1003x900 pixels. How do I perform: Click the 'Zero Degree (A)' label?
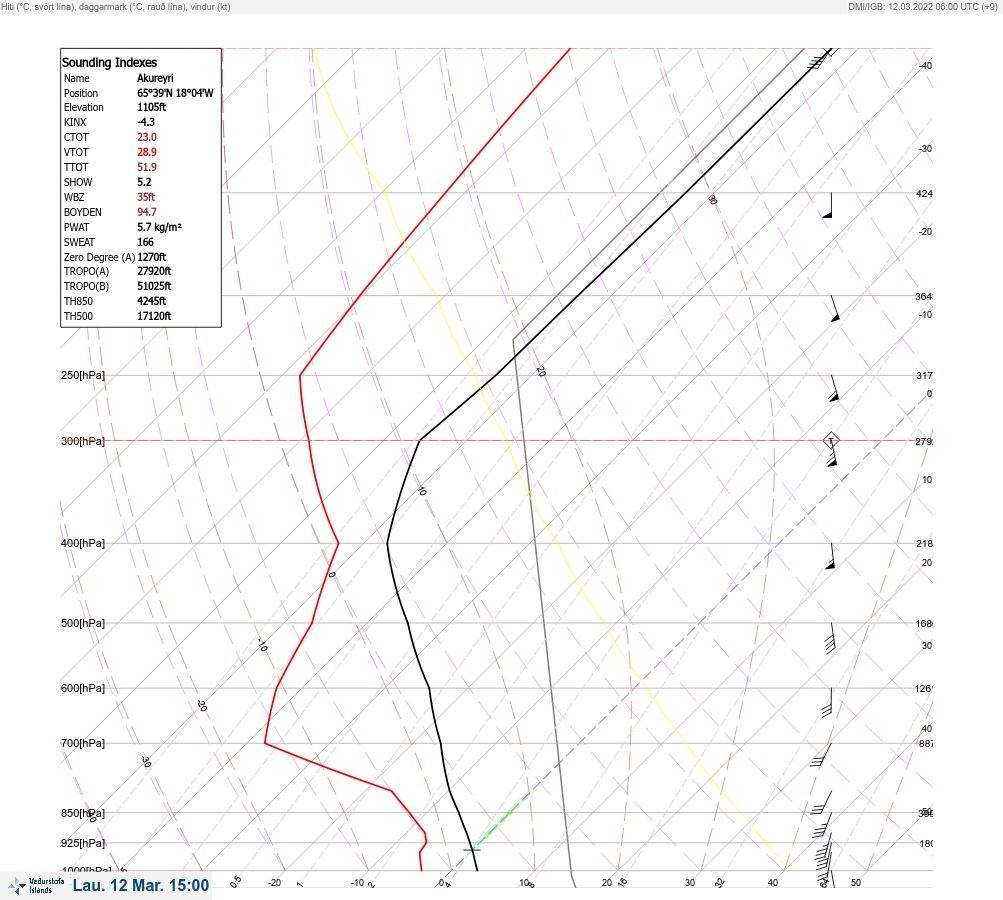[99, 257]
